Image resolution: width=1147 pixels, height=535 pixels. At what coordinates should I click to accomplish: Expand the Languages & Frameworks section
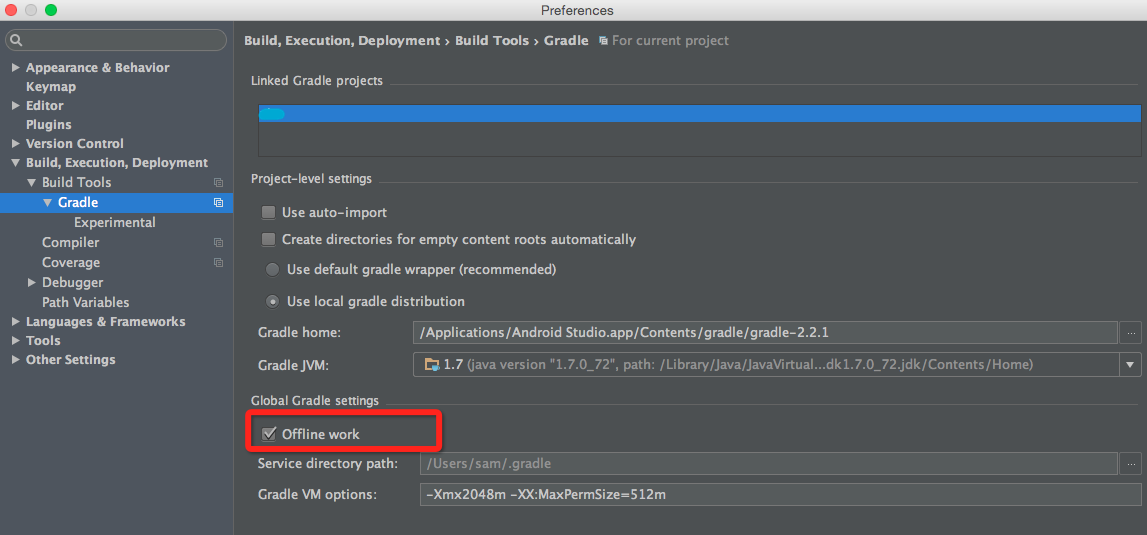point(15,322)
